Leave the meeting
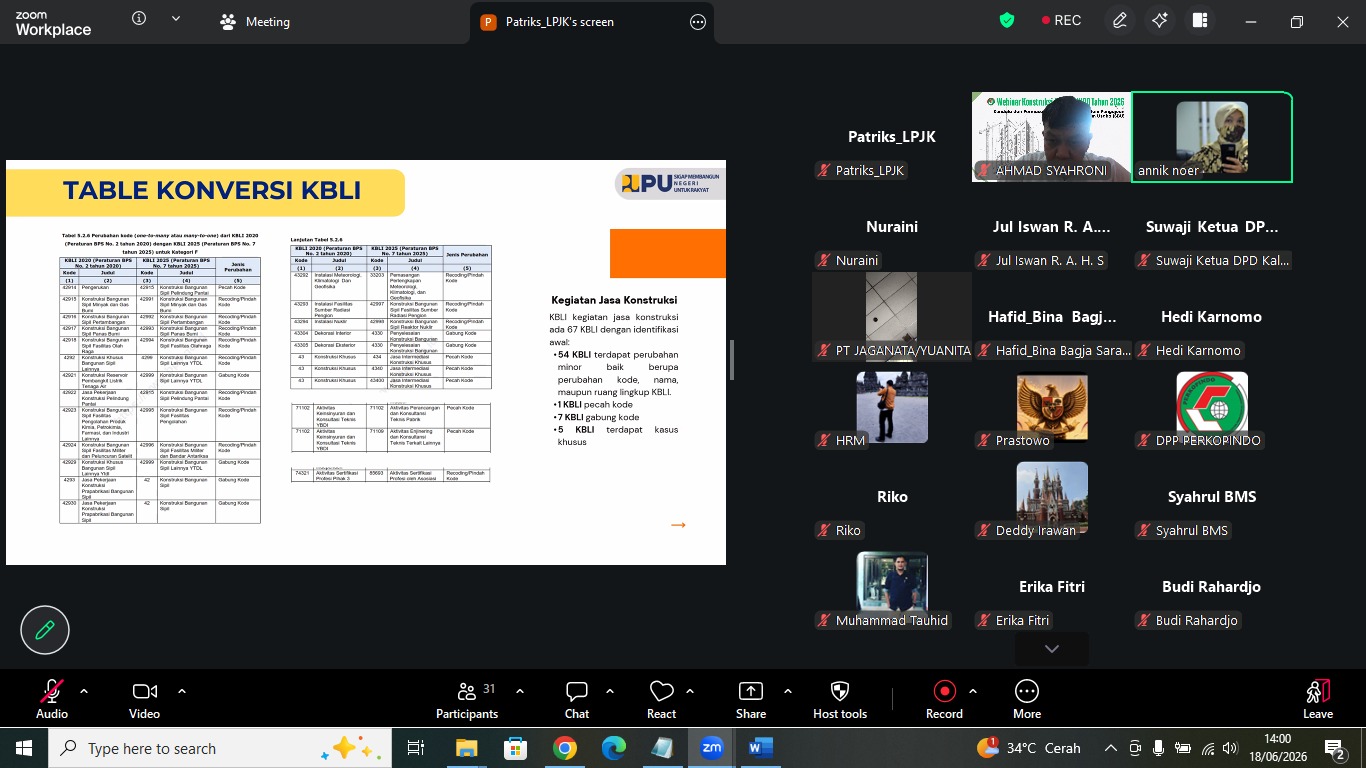The width and height of the screenshot is (1366, 768). click(1318, 699)
